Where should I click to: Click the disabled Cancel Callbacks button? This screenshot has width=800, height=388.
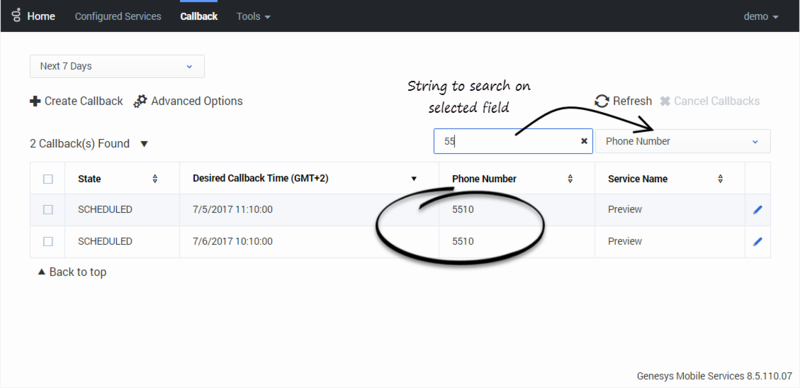tap(710, 101)
